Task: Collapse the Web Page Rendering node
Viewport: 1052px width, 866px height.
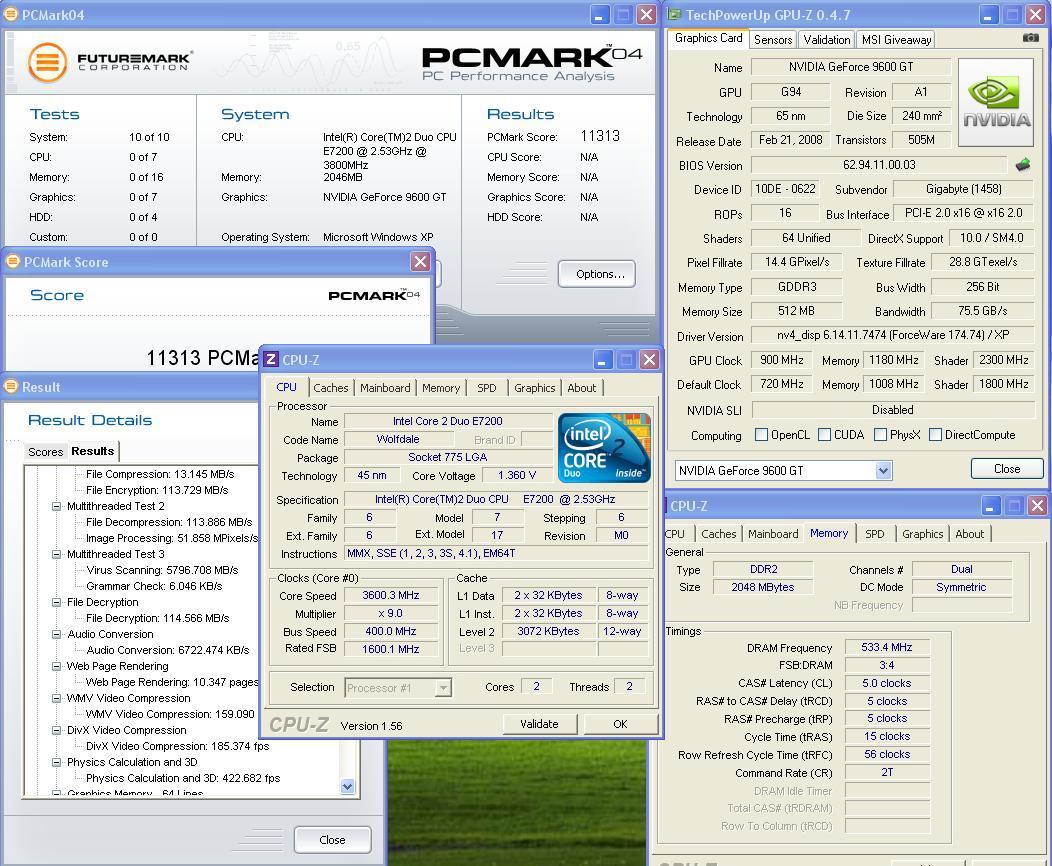Action: click(x=57, y=666)
